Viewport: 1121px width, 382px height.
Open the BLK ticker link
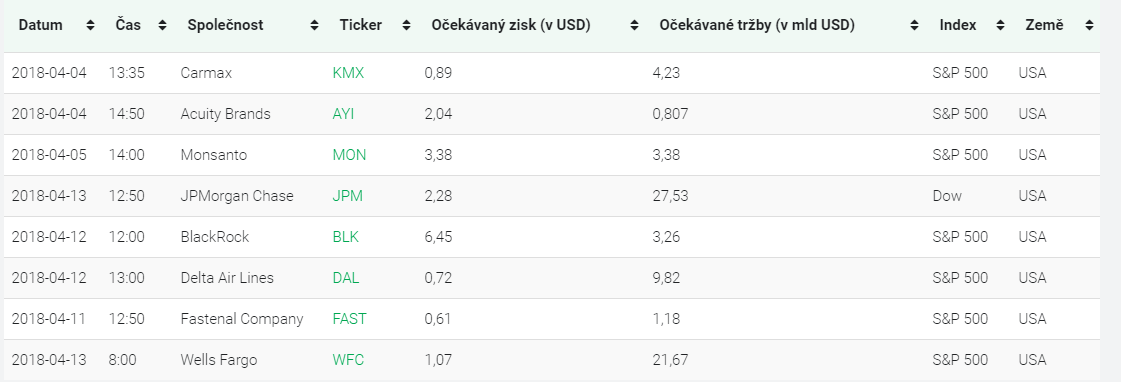[345, 237]
